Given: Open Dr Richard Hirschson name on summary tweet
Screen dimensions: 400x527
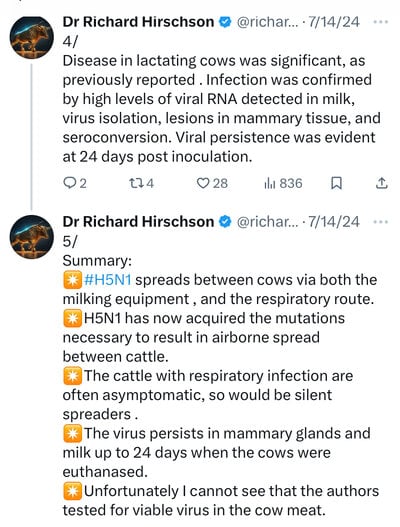Looking at the screenshot, I should pyautogui.click(x=138, y=222).
